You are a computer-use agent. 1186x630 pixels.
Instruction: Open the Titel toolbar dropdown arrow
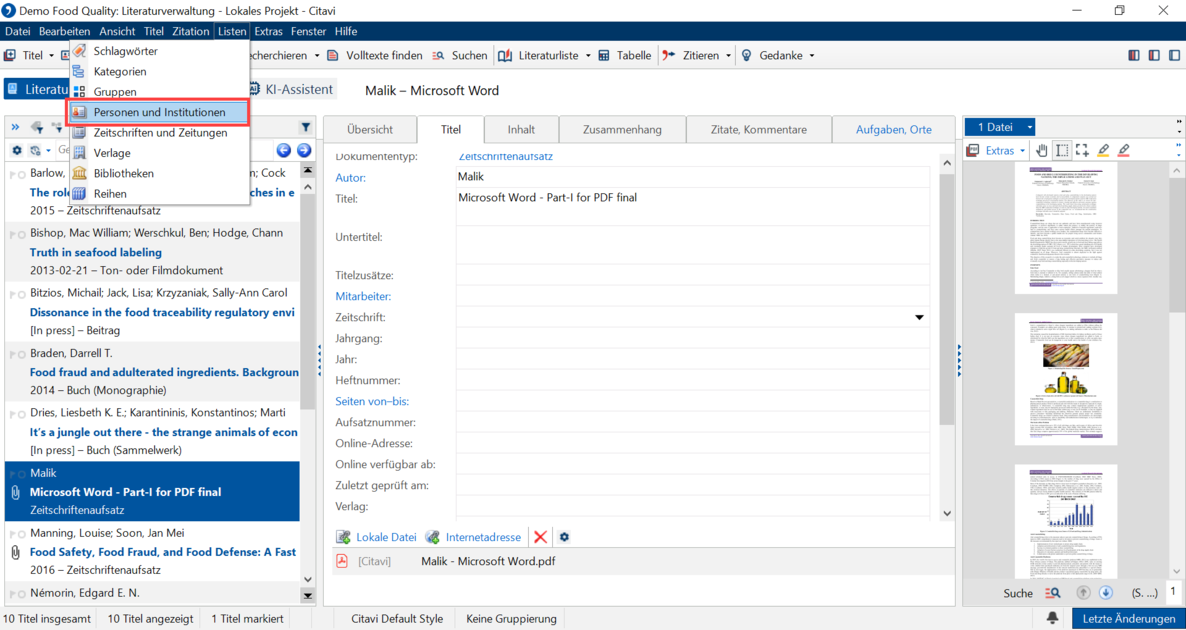click(51, 55)
